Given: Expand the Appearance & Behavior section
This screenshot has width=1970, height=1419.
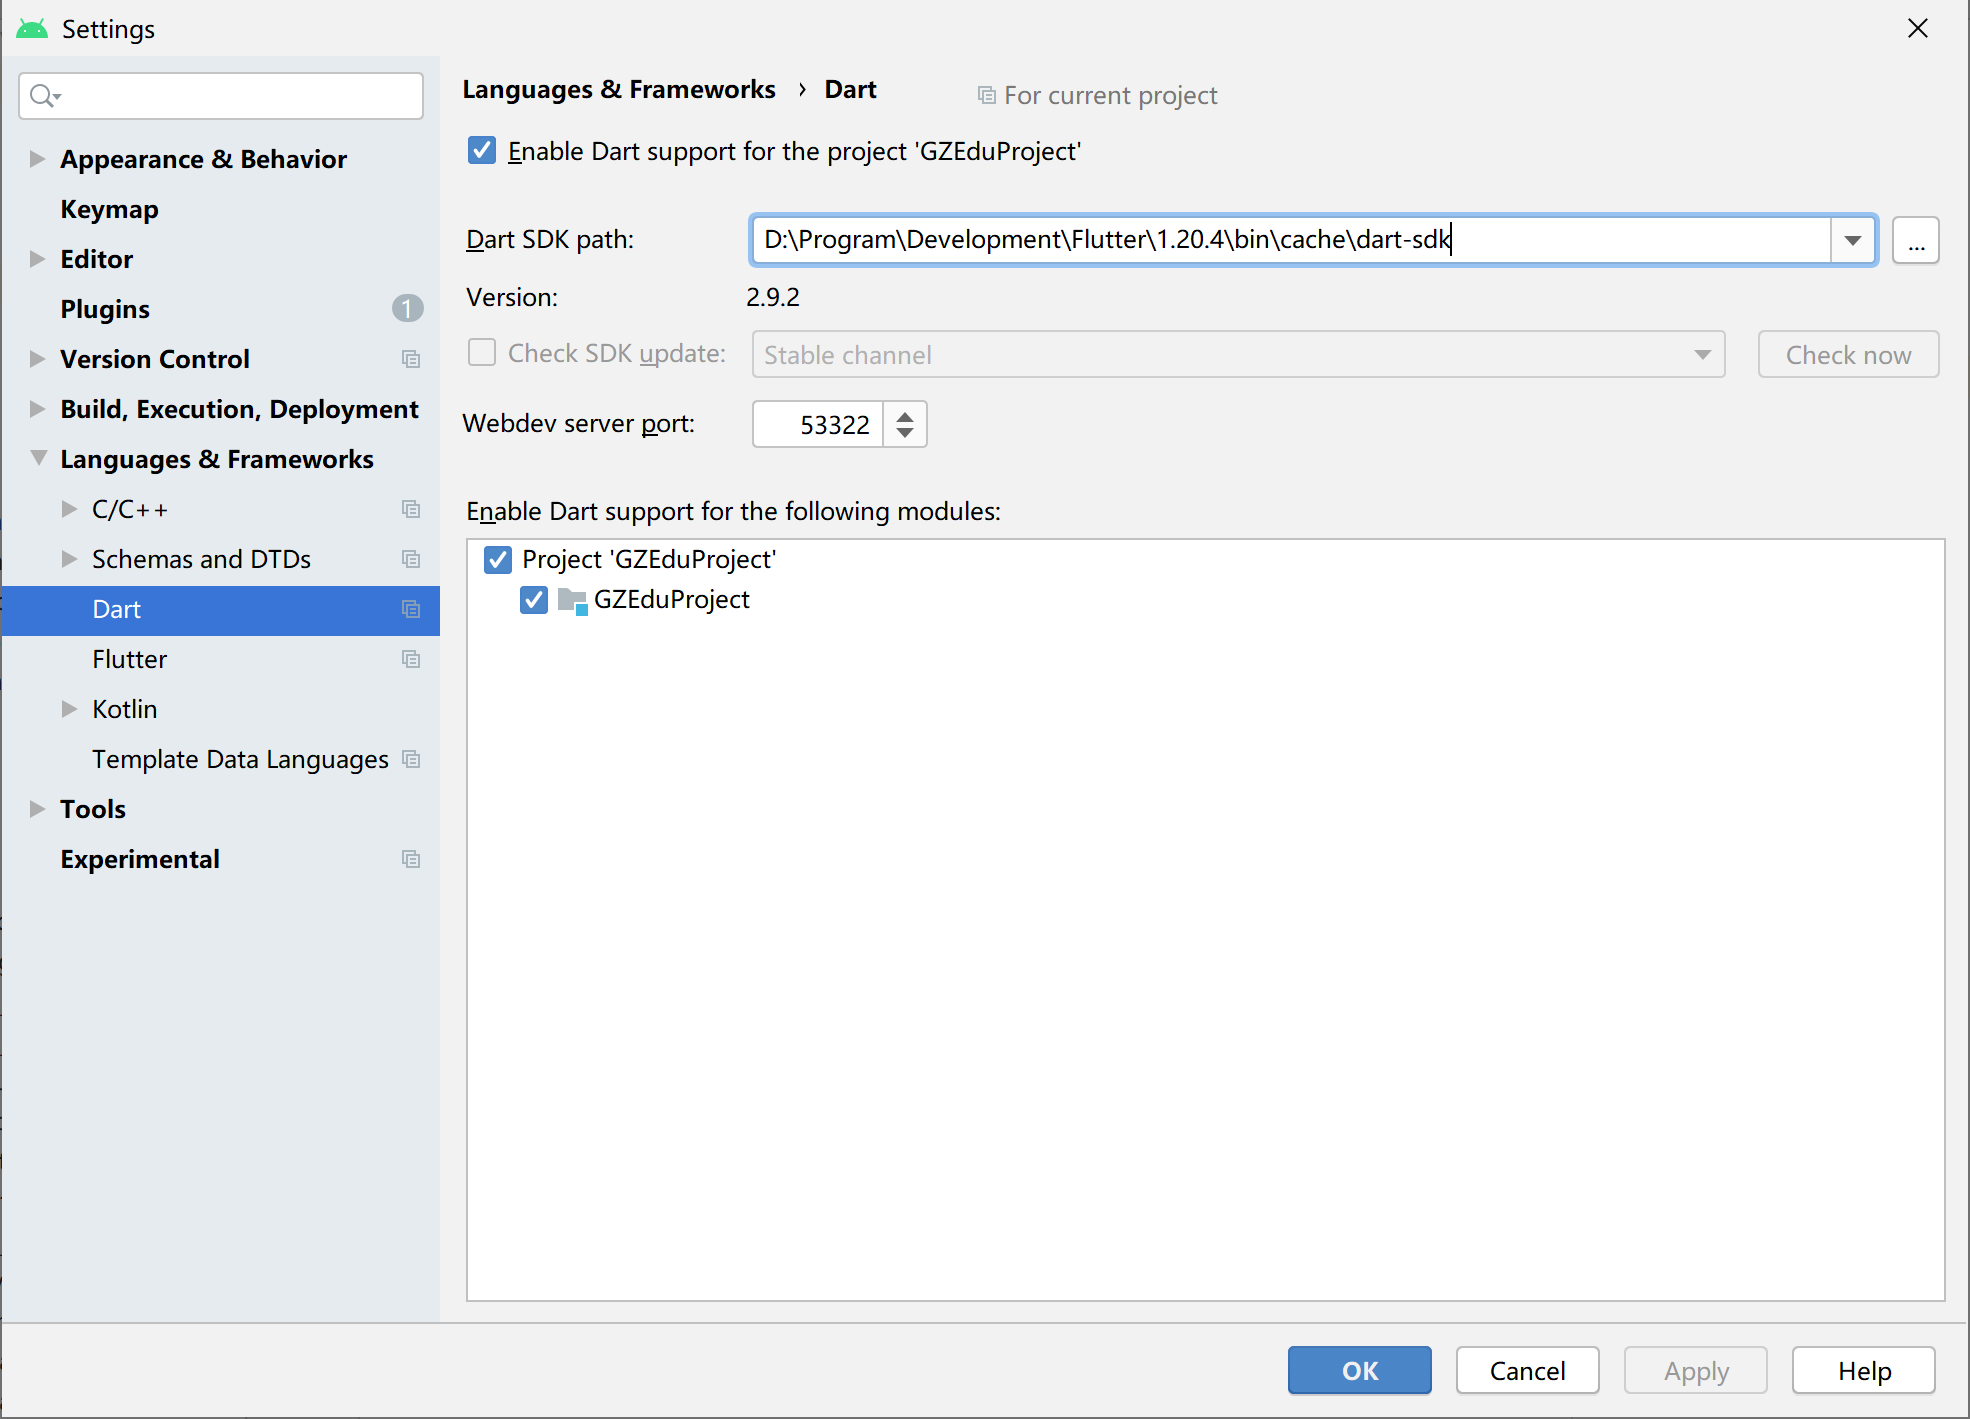Looking at the screenshot, I should [x=37, y=159].
